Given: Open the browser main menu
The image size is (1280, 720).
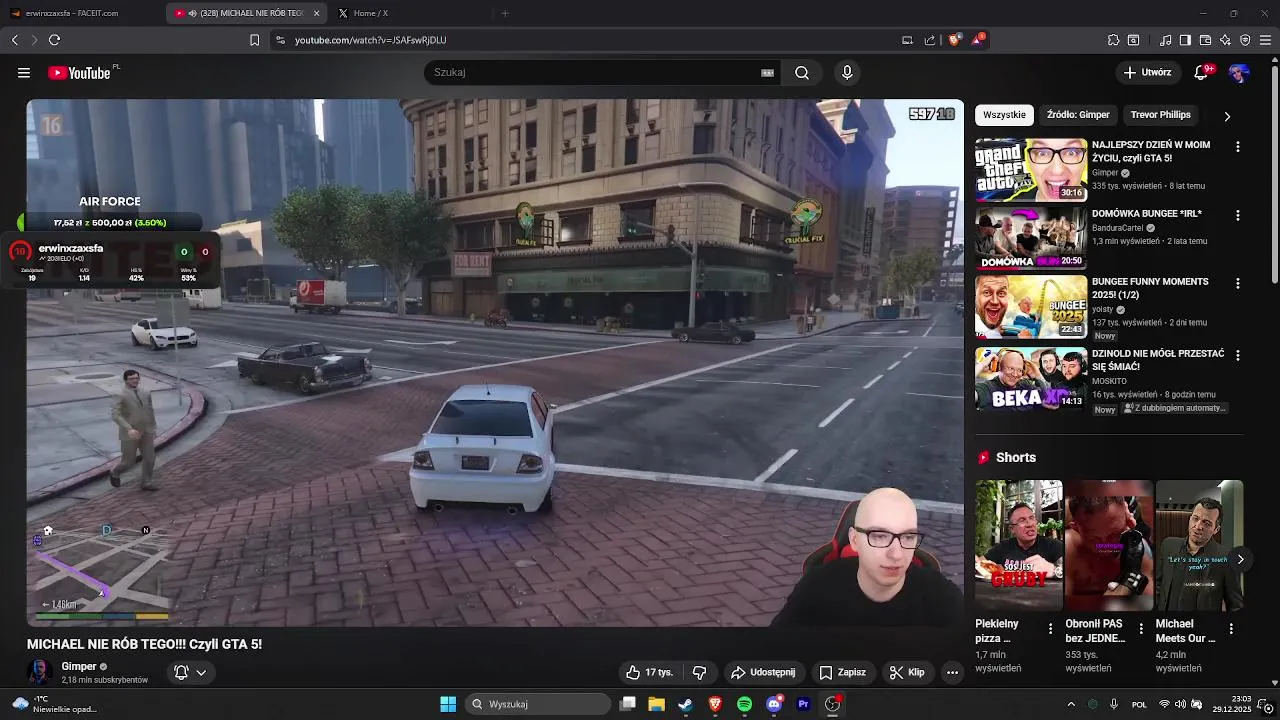Looking at the screenshot, I should [x=1265, y=40].
